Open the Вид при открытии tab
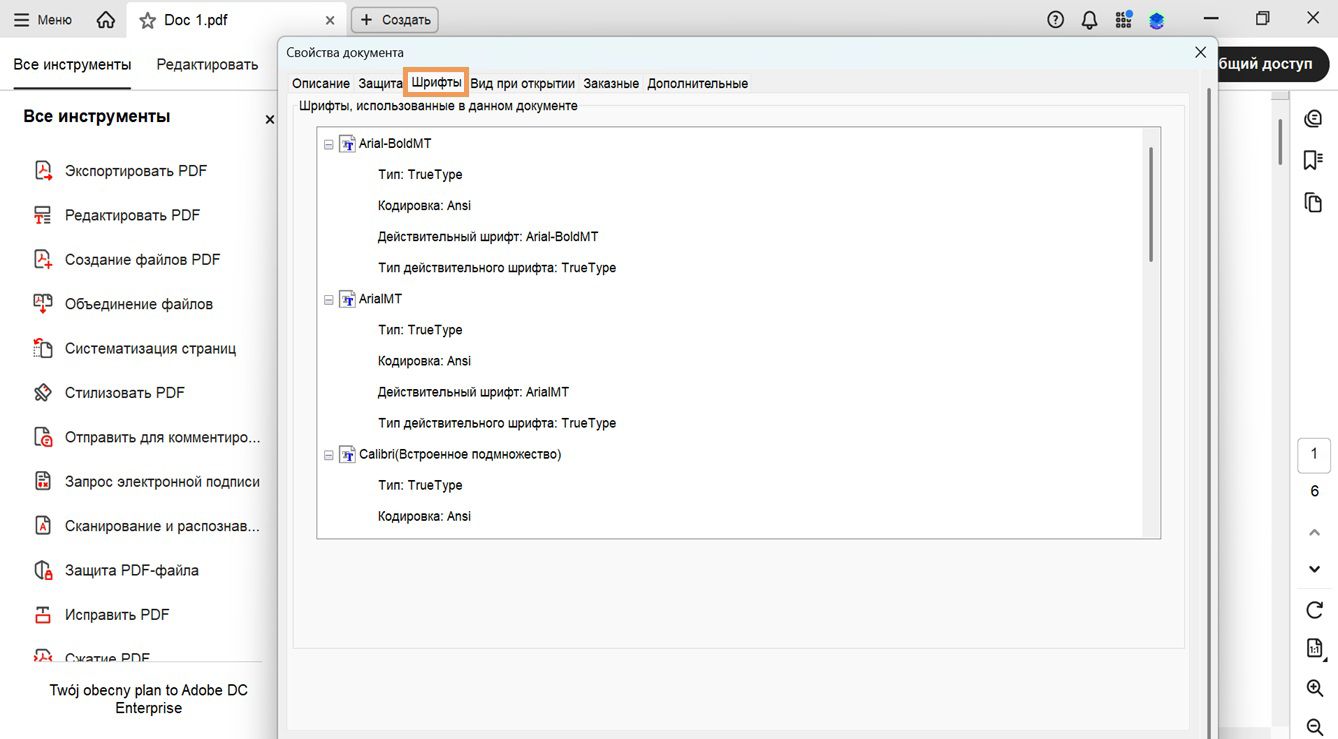This screenshot has width=1338, height=739. (522, 83)
